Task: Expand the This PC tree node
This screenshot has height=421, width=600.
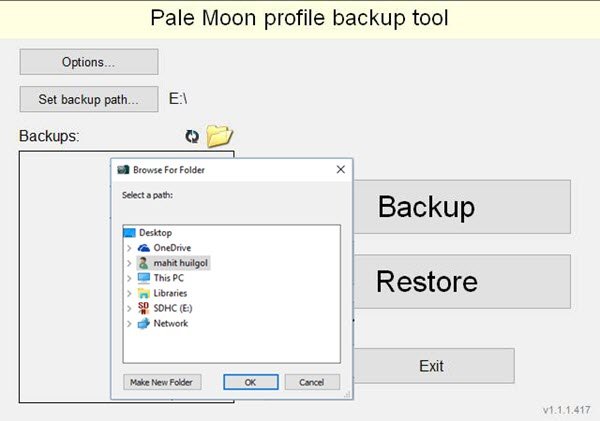Action: [129, 278]
